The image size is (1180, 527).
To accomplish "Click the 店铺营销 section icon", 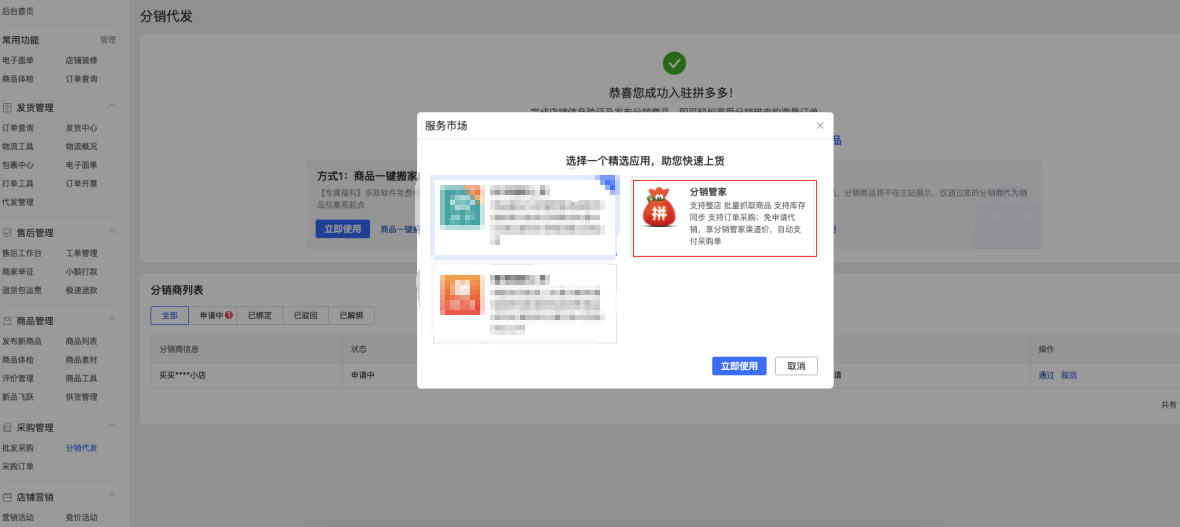I will tap(8, 497).
